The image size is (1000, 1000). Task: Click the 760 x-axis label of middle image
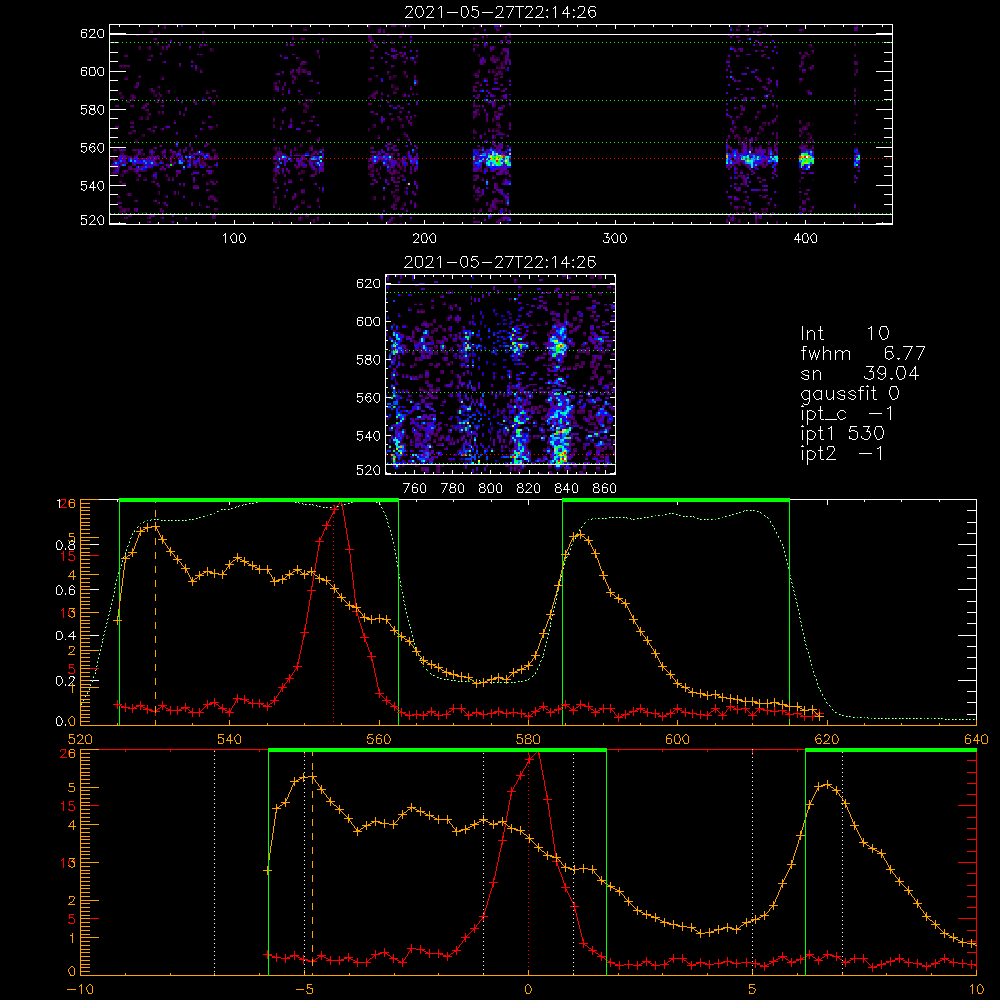pyautogui.click(x=415, y=489)
